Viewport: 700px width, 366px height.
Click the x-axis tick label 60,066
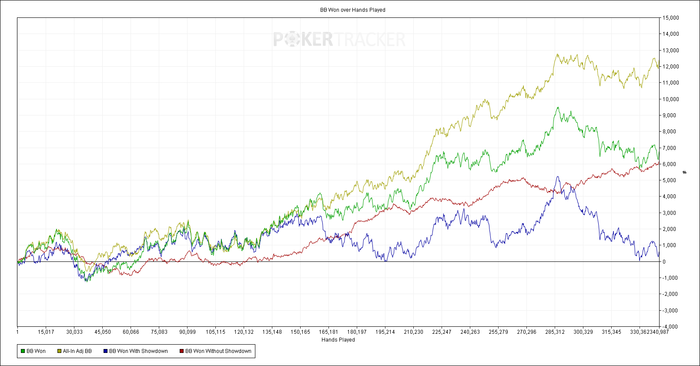(131, 332)
